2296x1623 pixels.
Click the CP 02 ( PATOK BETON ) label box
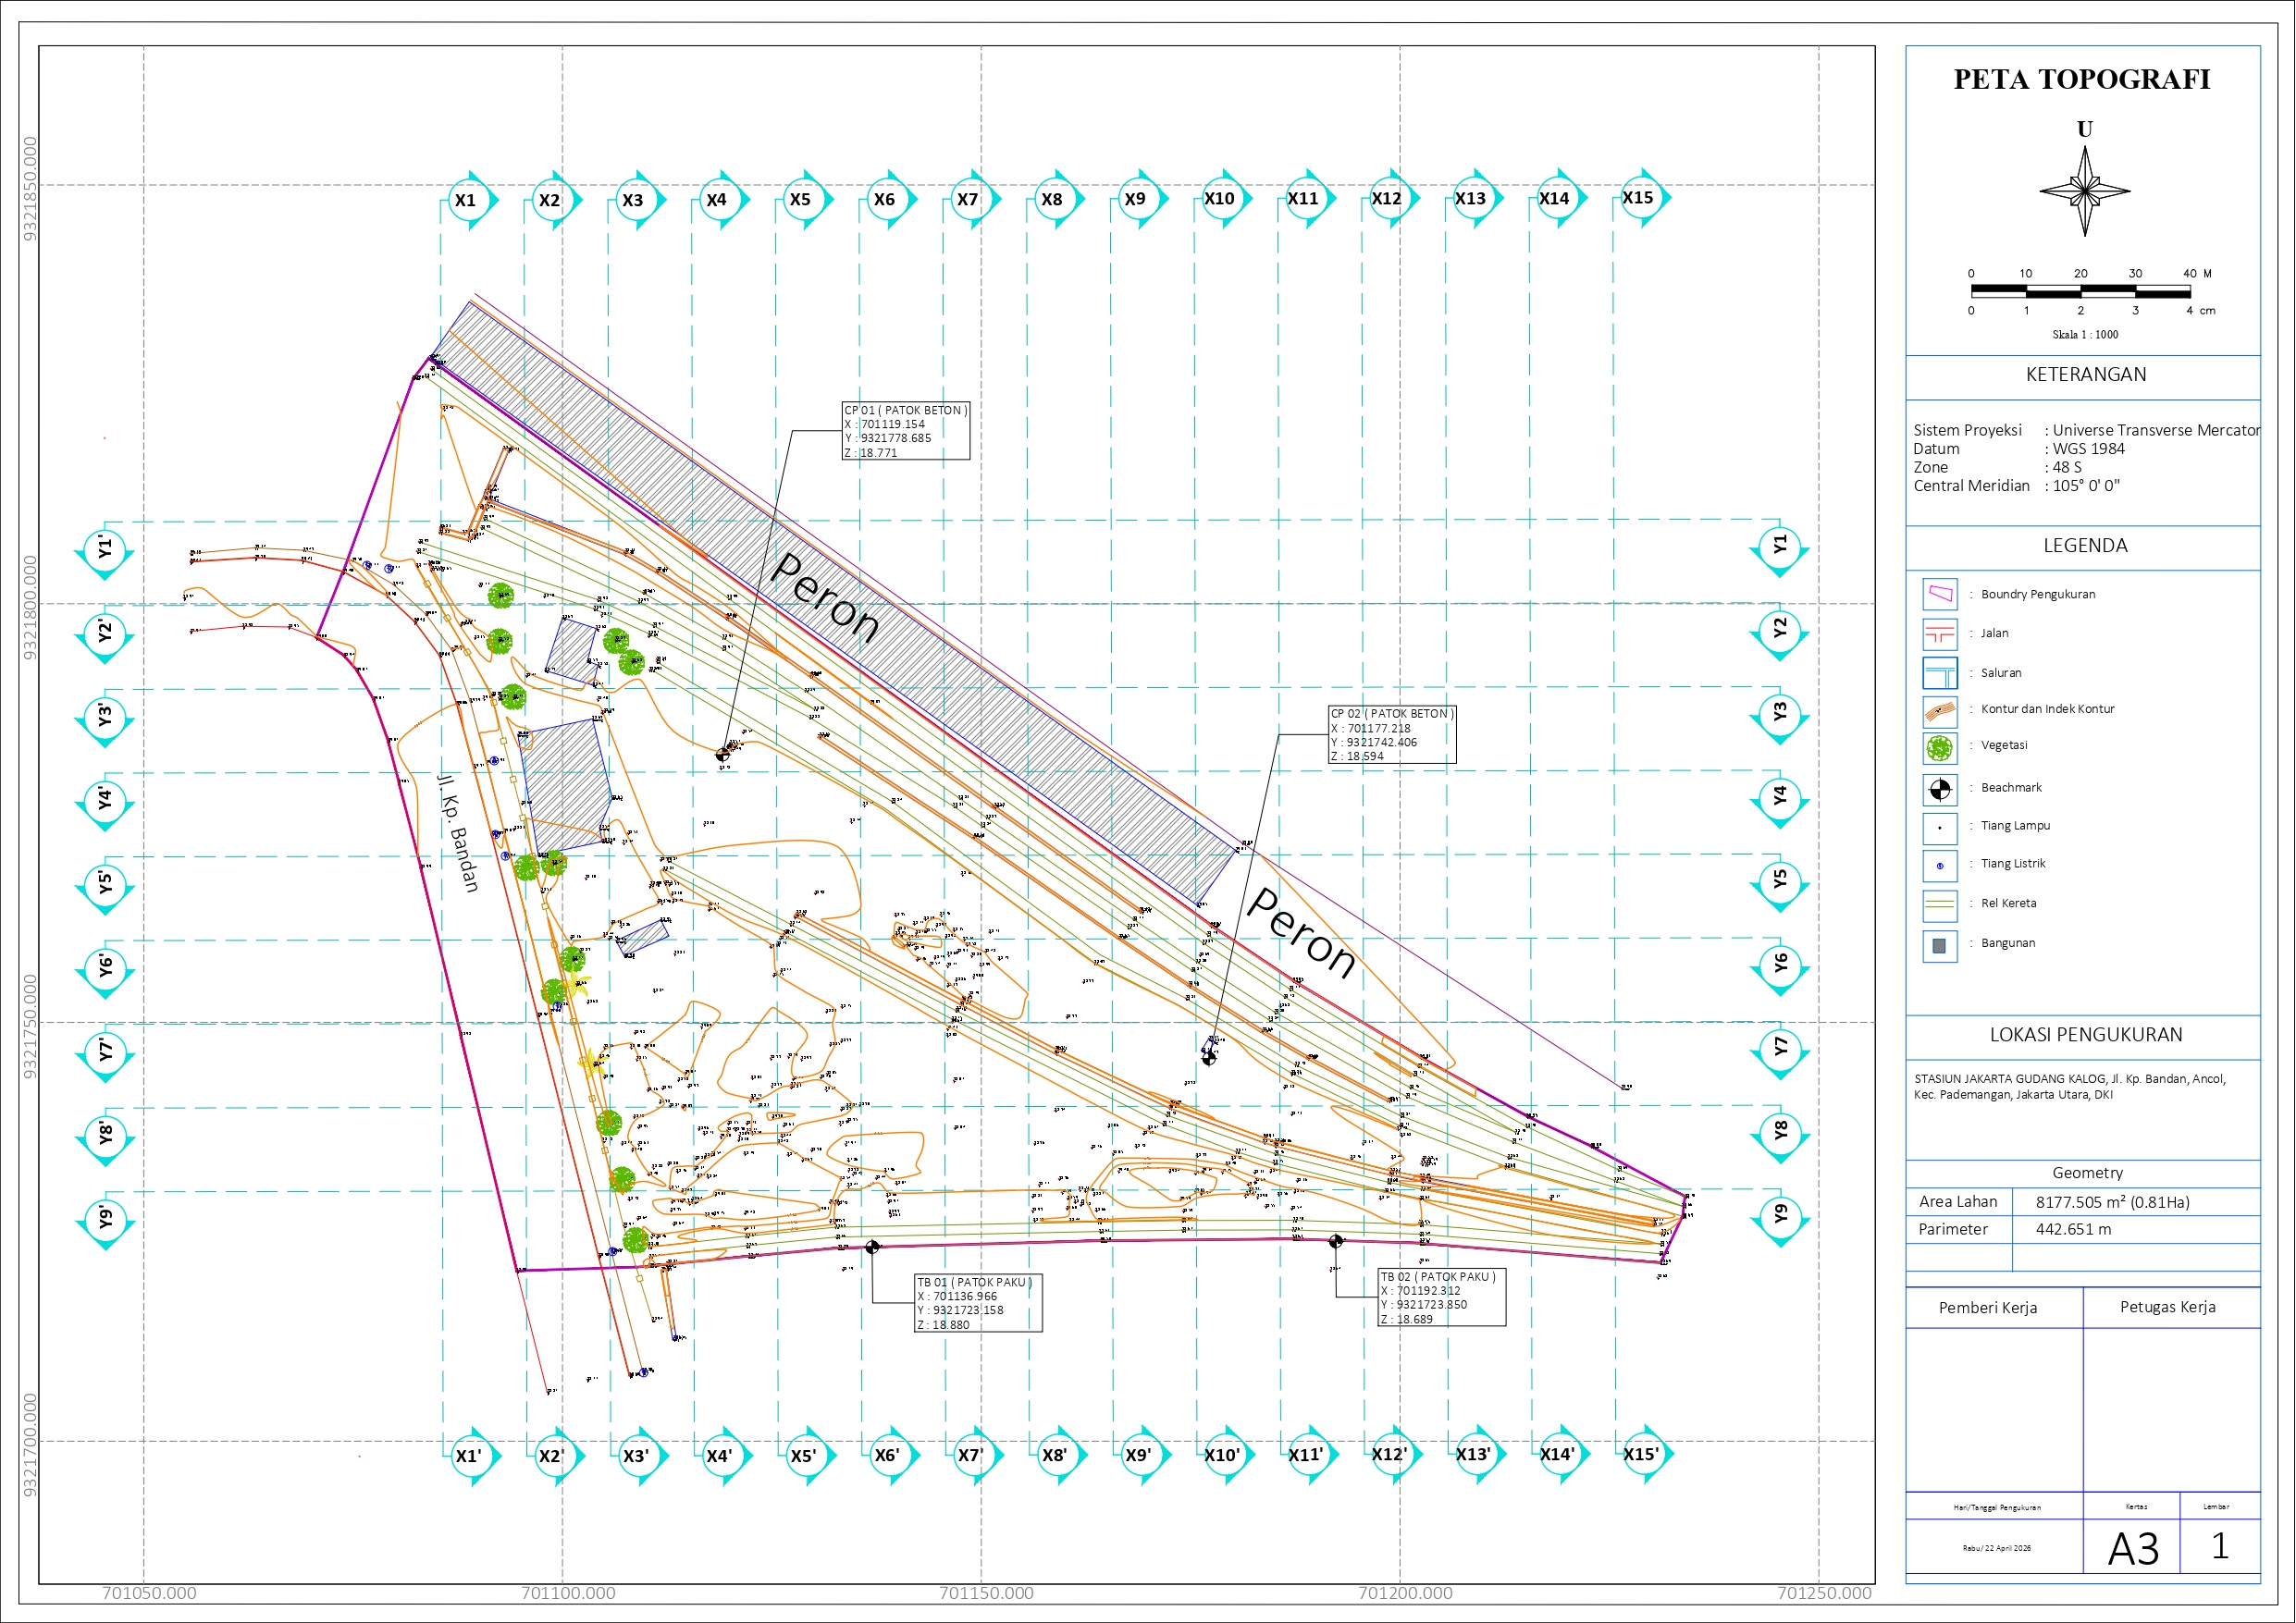click(1392, 735)
